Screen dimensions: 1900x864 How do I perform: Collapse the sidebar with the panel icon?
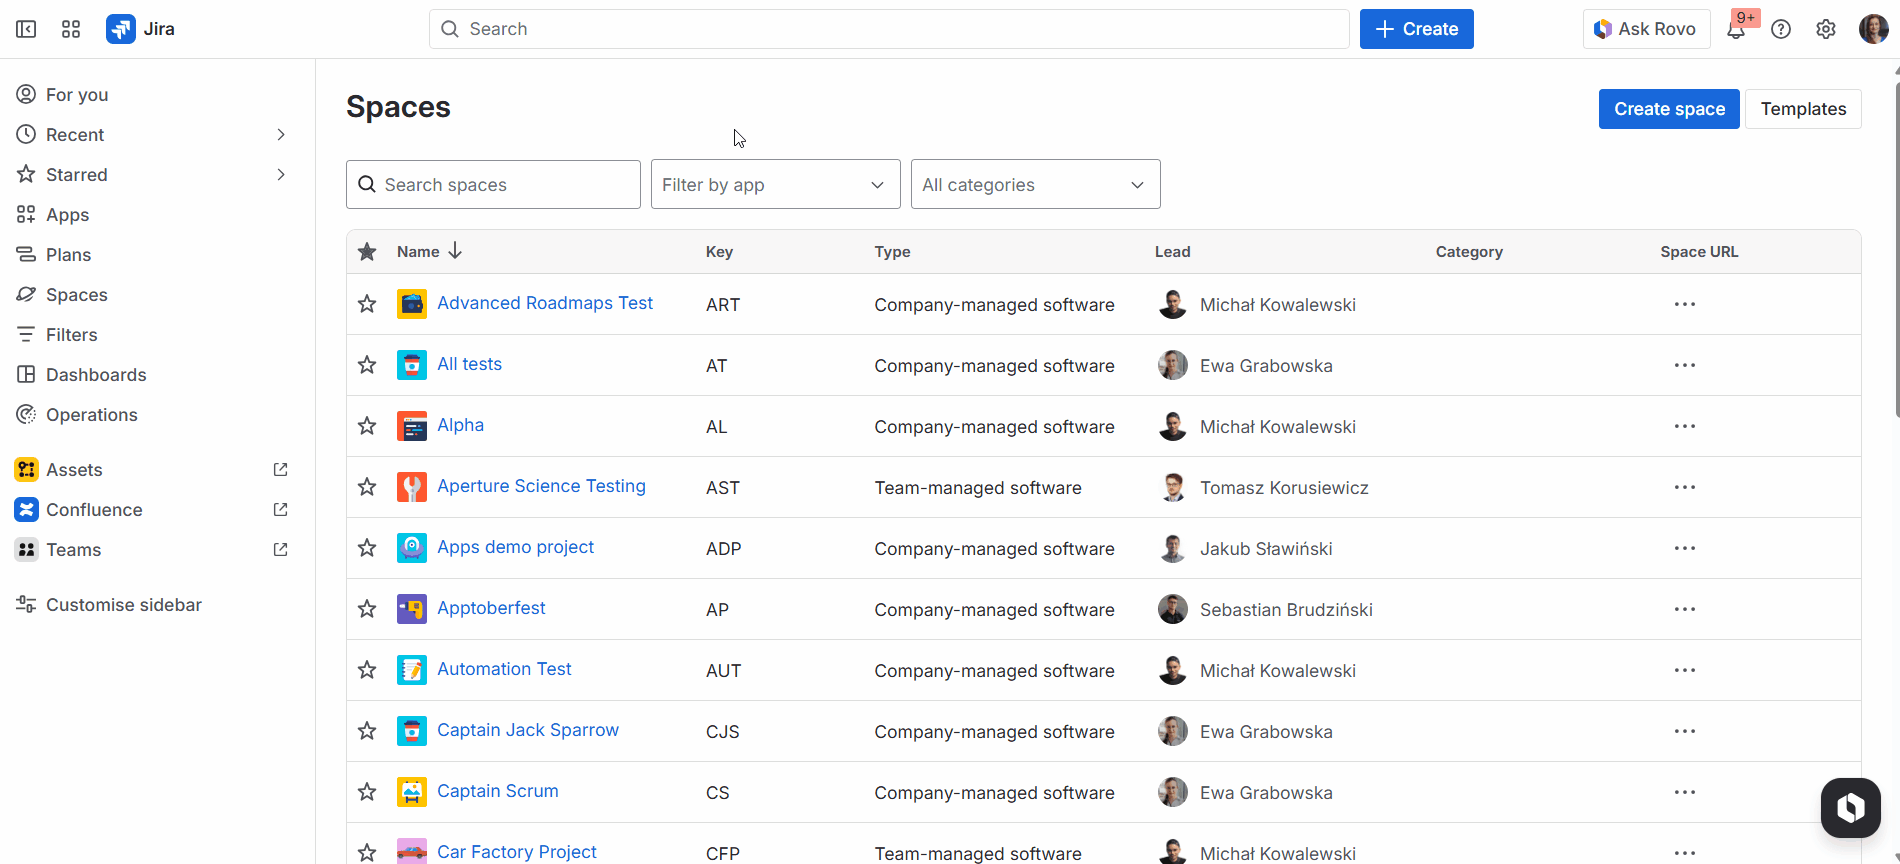pyautogui.click(x=26, y=29)
